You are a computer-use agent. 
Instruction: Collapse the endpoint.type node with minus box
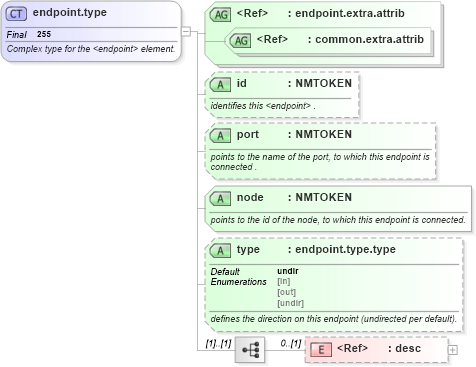point(186,32)
